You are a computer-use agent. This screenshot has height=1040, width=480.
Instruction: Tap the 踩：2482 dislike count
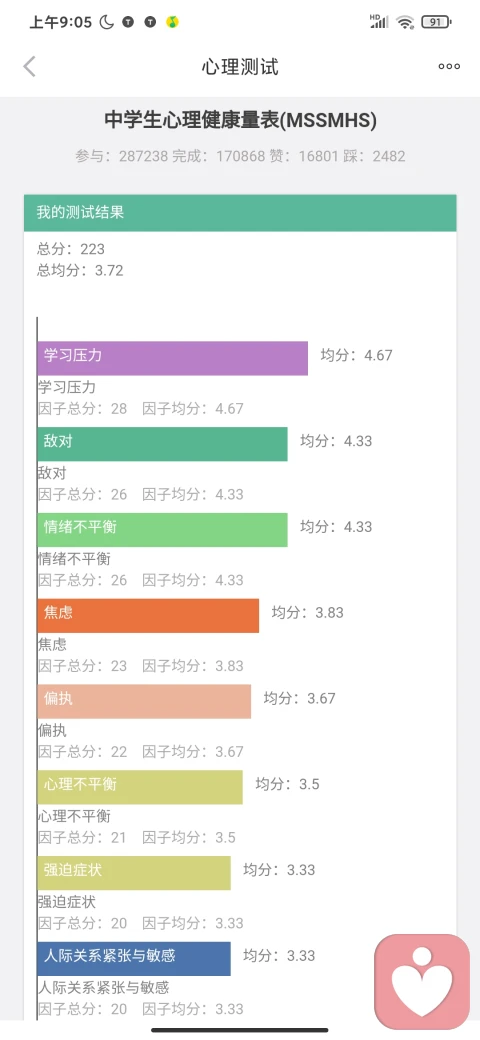377,157
